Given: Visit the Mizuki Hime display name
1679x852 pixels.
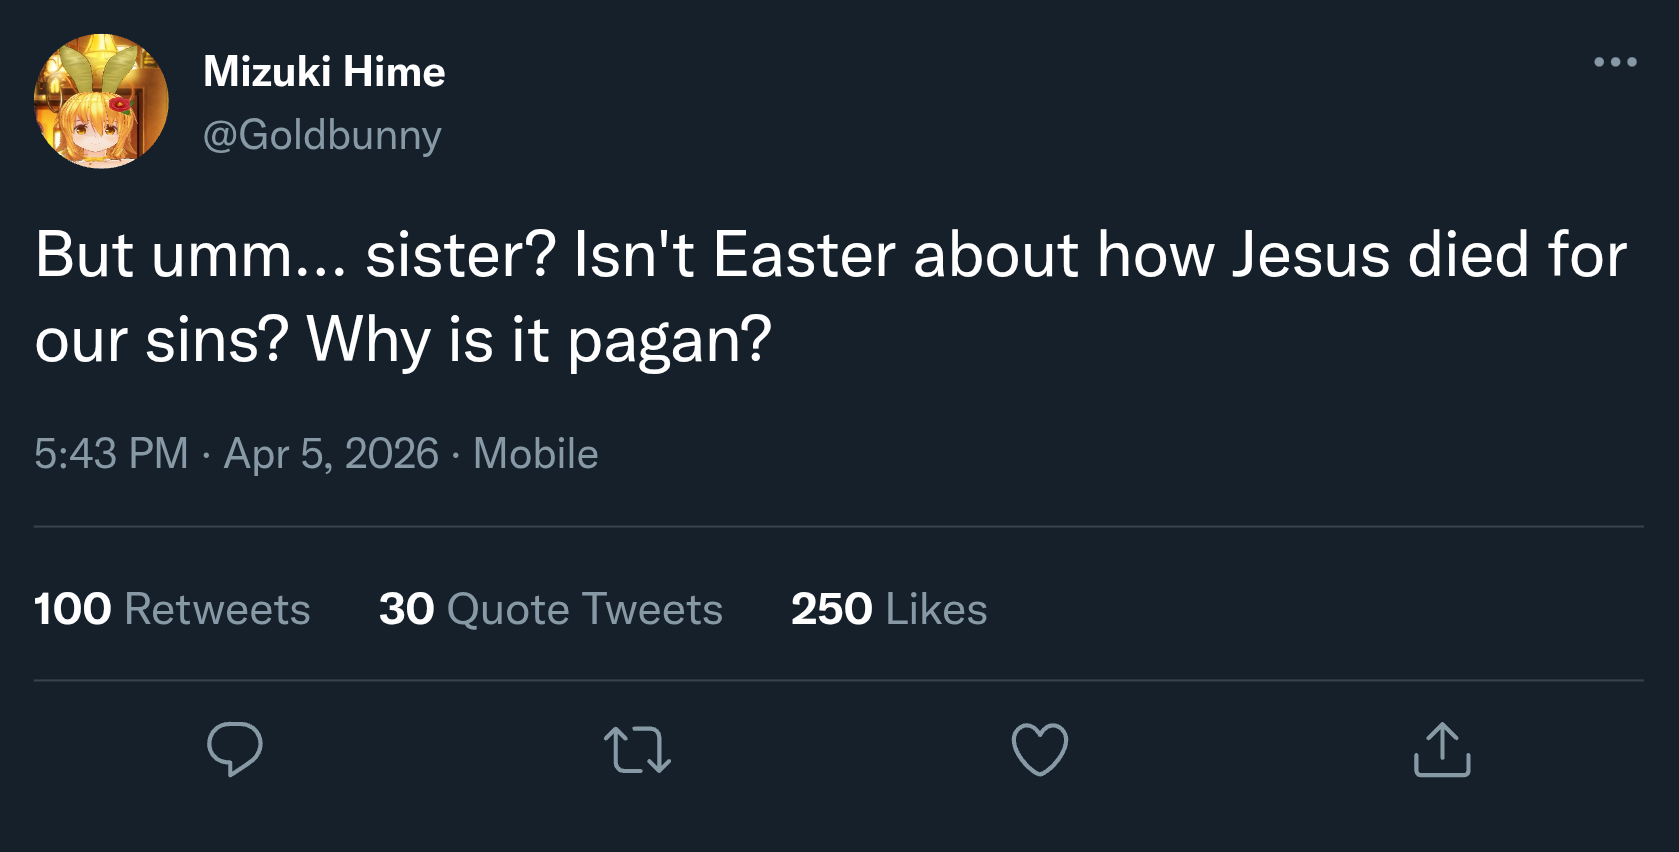Looking at the screenshot, I should tap(324, 72).
